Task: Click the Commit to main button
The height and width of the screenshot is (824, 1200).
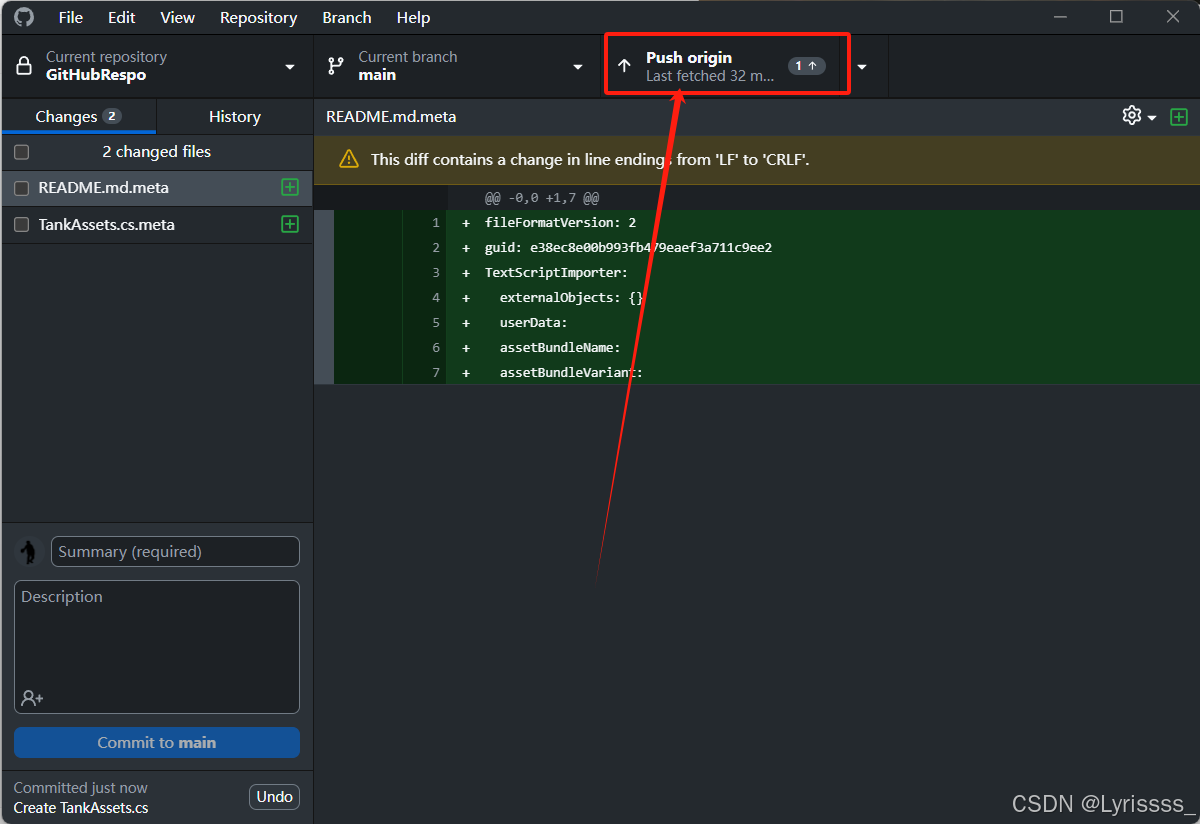Action: (157, 743)
